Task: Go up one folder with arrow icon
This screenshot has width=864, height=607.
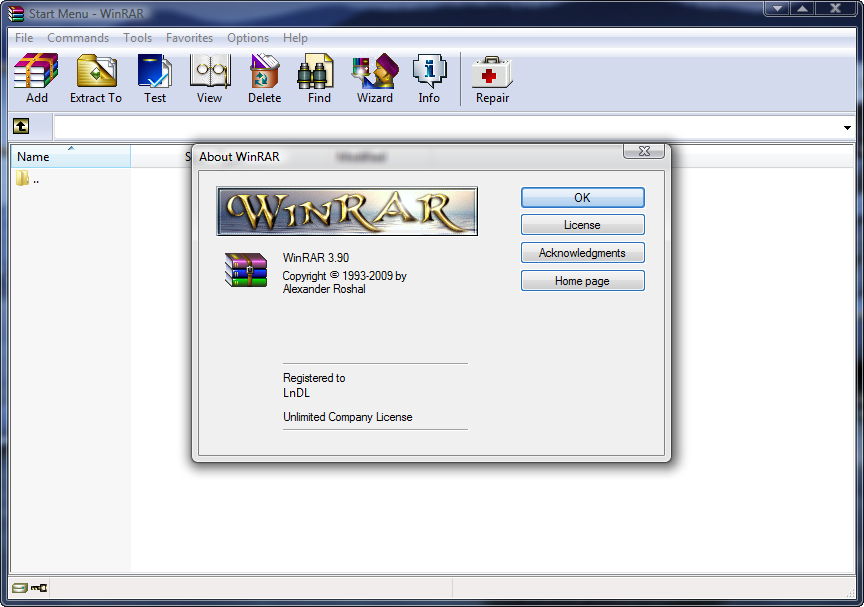Action: pos(21,127)
